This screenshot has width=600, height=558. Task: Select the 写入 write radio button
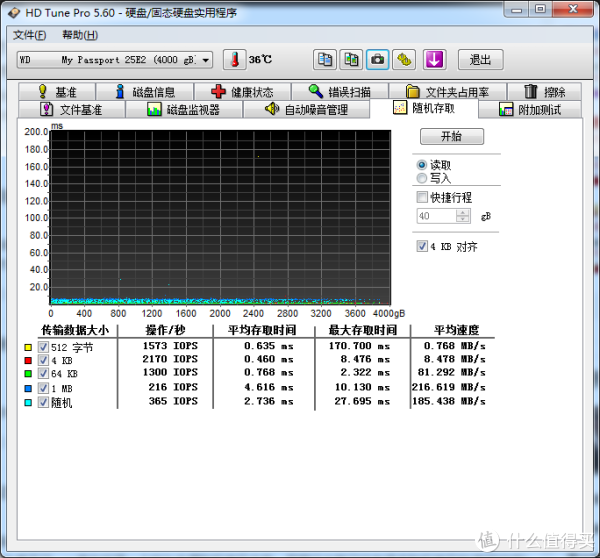pyautogui.click(x=422, y=178)
